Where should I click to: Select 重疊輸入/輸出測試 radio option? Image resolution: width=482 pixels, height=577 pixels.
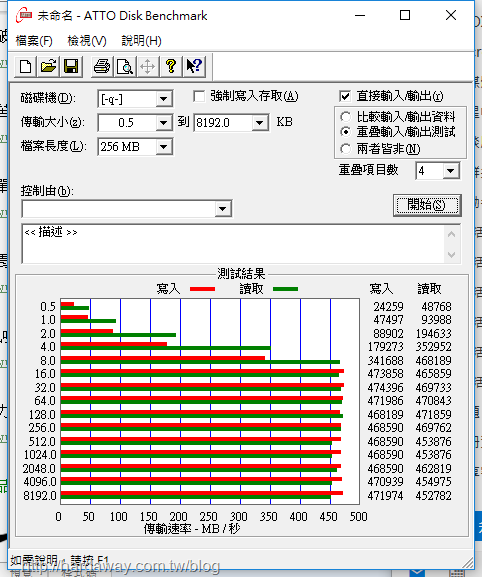(x=345, y=132)
